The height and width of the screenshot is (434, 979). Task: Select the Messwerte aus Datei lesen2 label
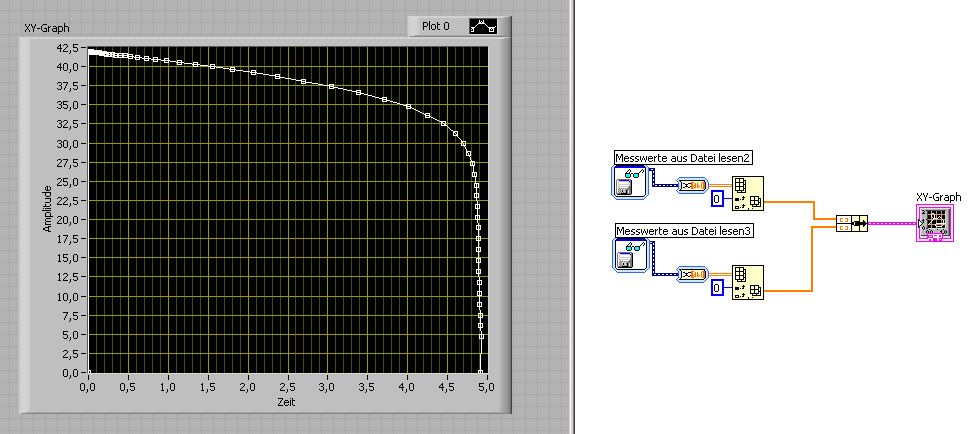(x=684, y=158)
